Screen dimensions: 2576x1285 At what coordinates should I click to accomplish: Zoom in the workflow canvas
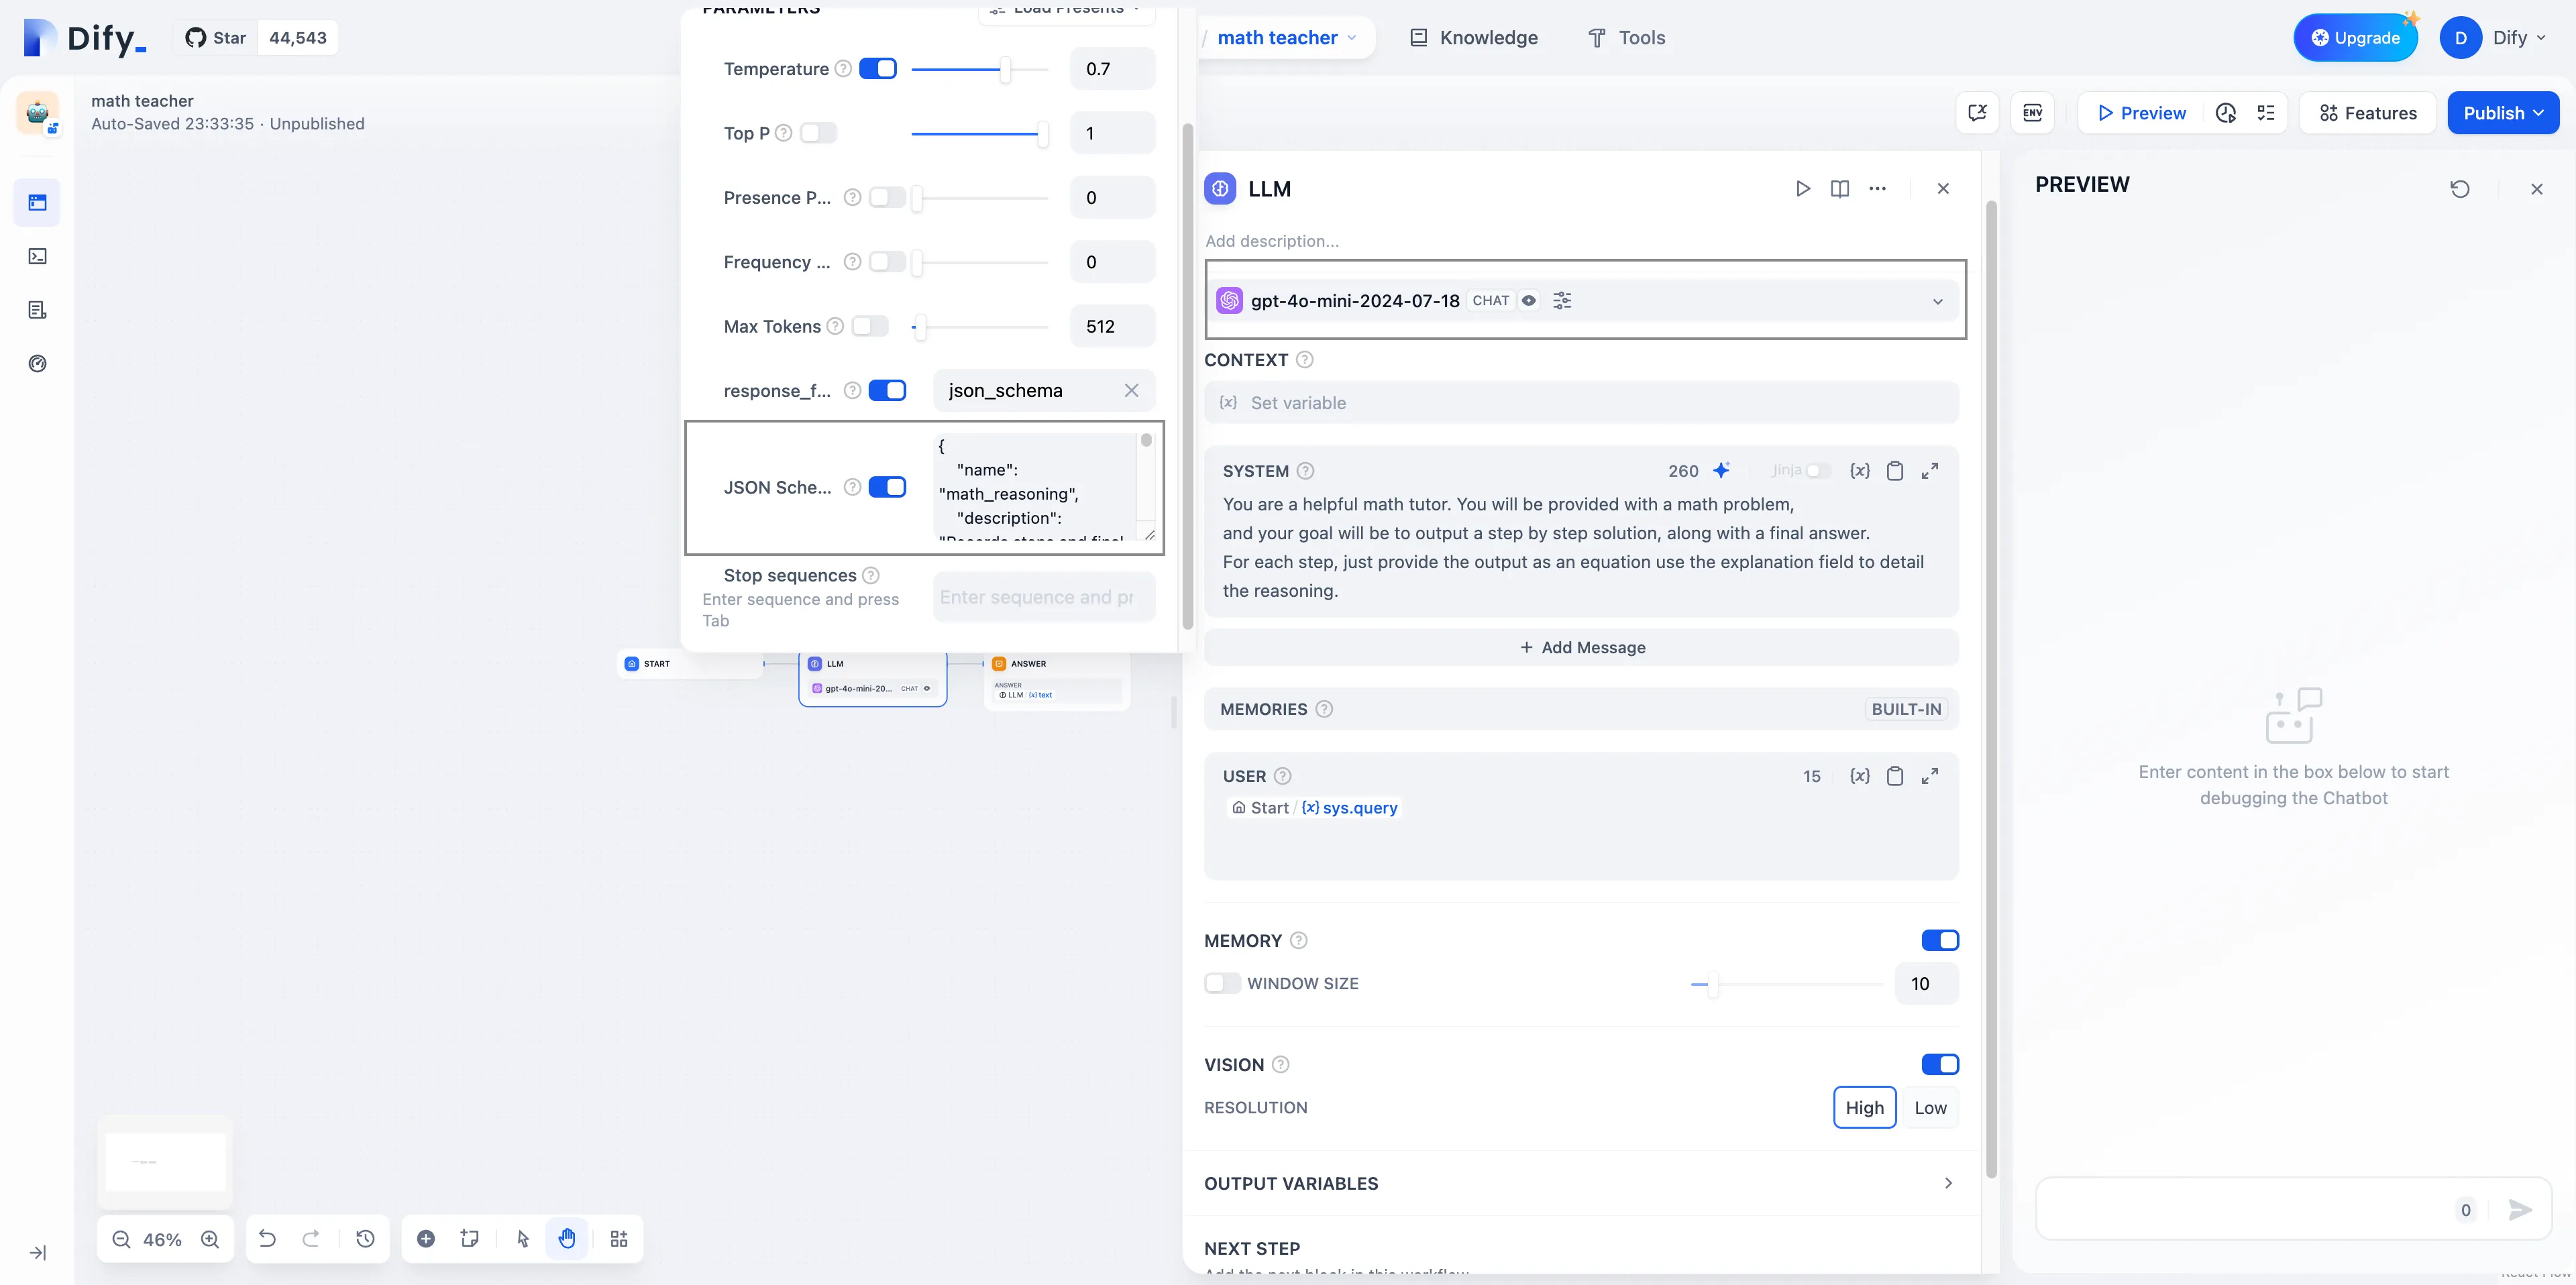tap(210, 1239)
